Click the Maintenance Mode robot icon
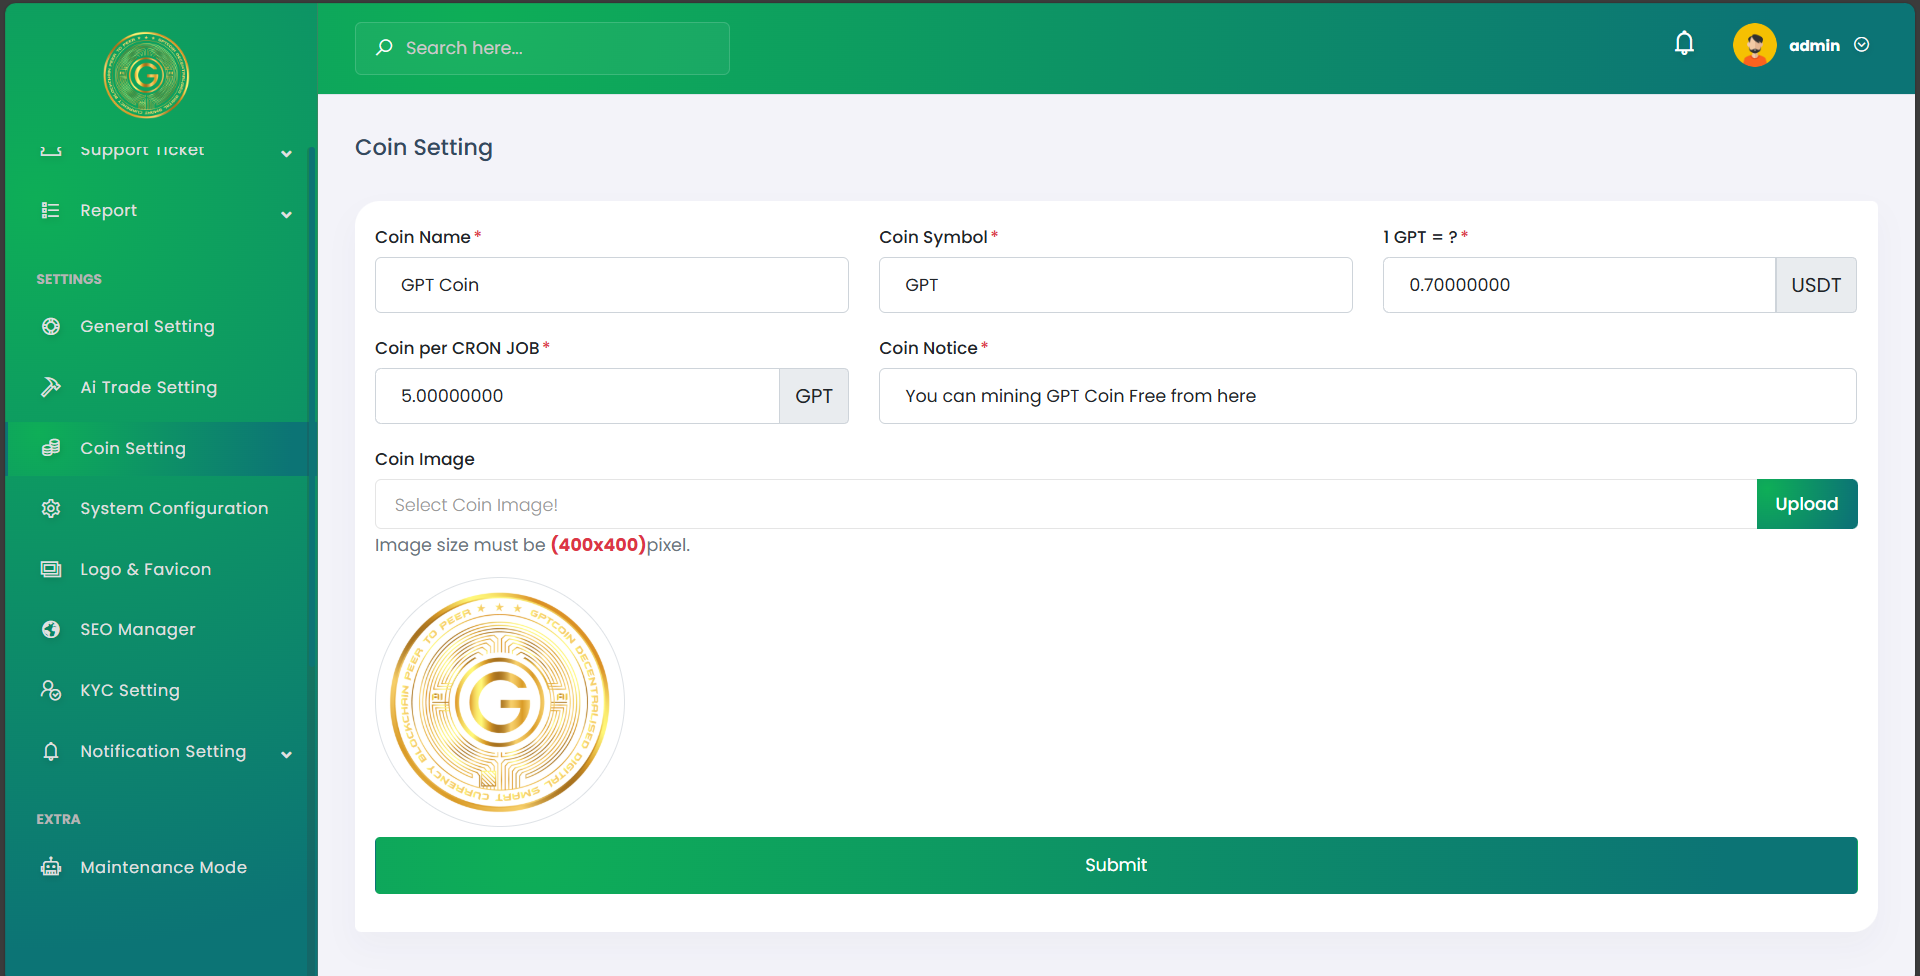 click(x=51, y=867)
